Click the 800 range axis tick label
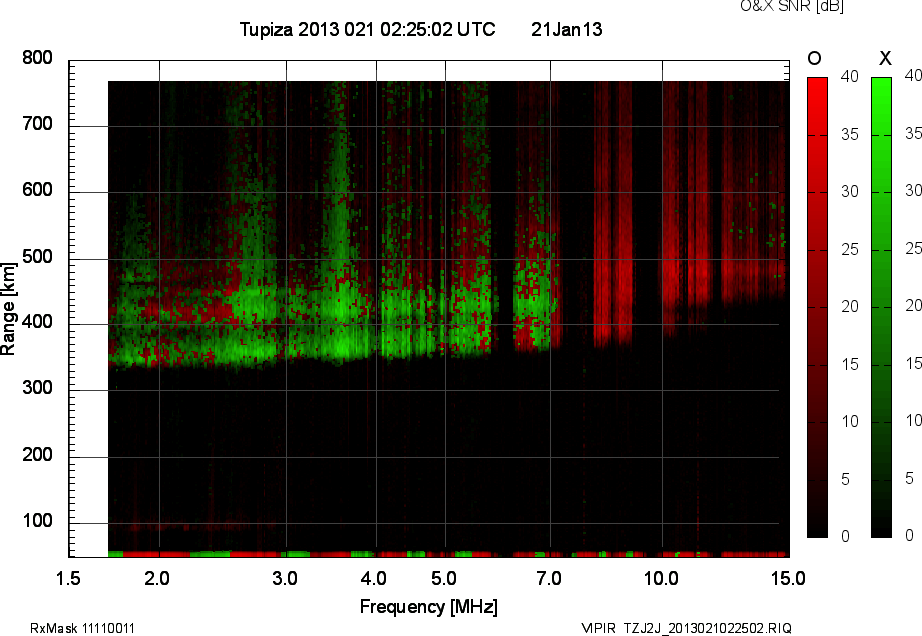The height and width of the screenshot is (636, 922). (37, 58)
